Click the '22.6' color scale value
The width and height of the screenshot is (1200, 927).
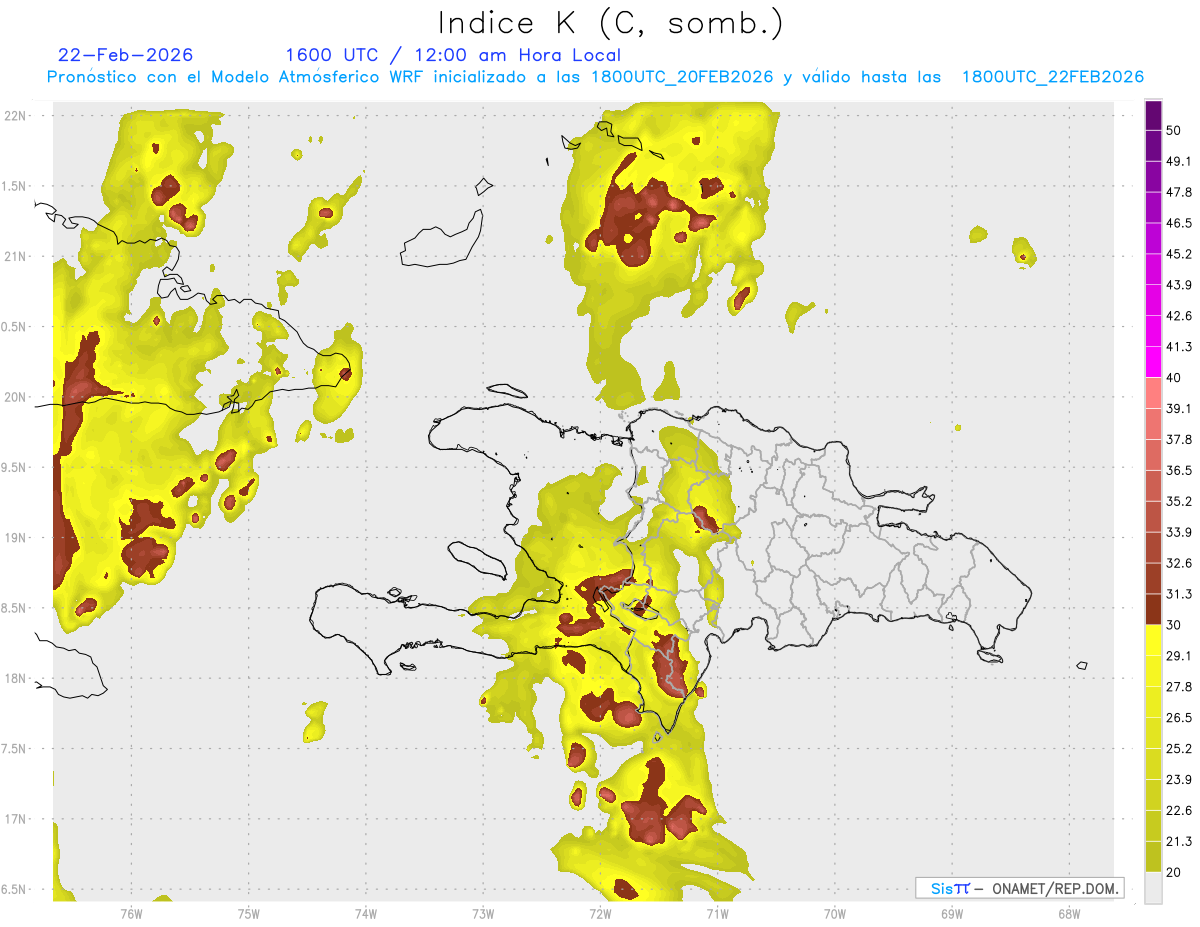[x=1179, y=811]
